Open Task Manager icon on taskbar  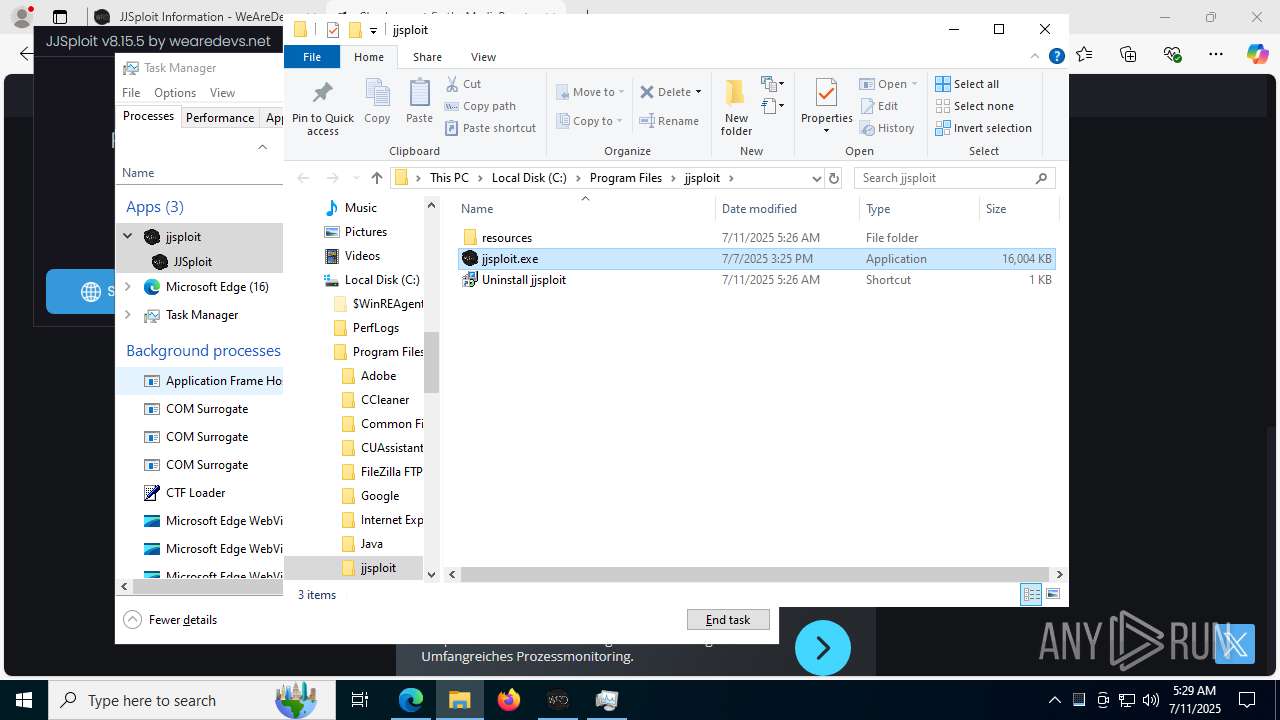(x=607, y=700)
